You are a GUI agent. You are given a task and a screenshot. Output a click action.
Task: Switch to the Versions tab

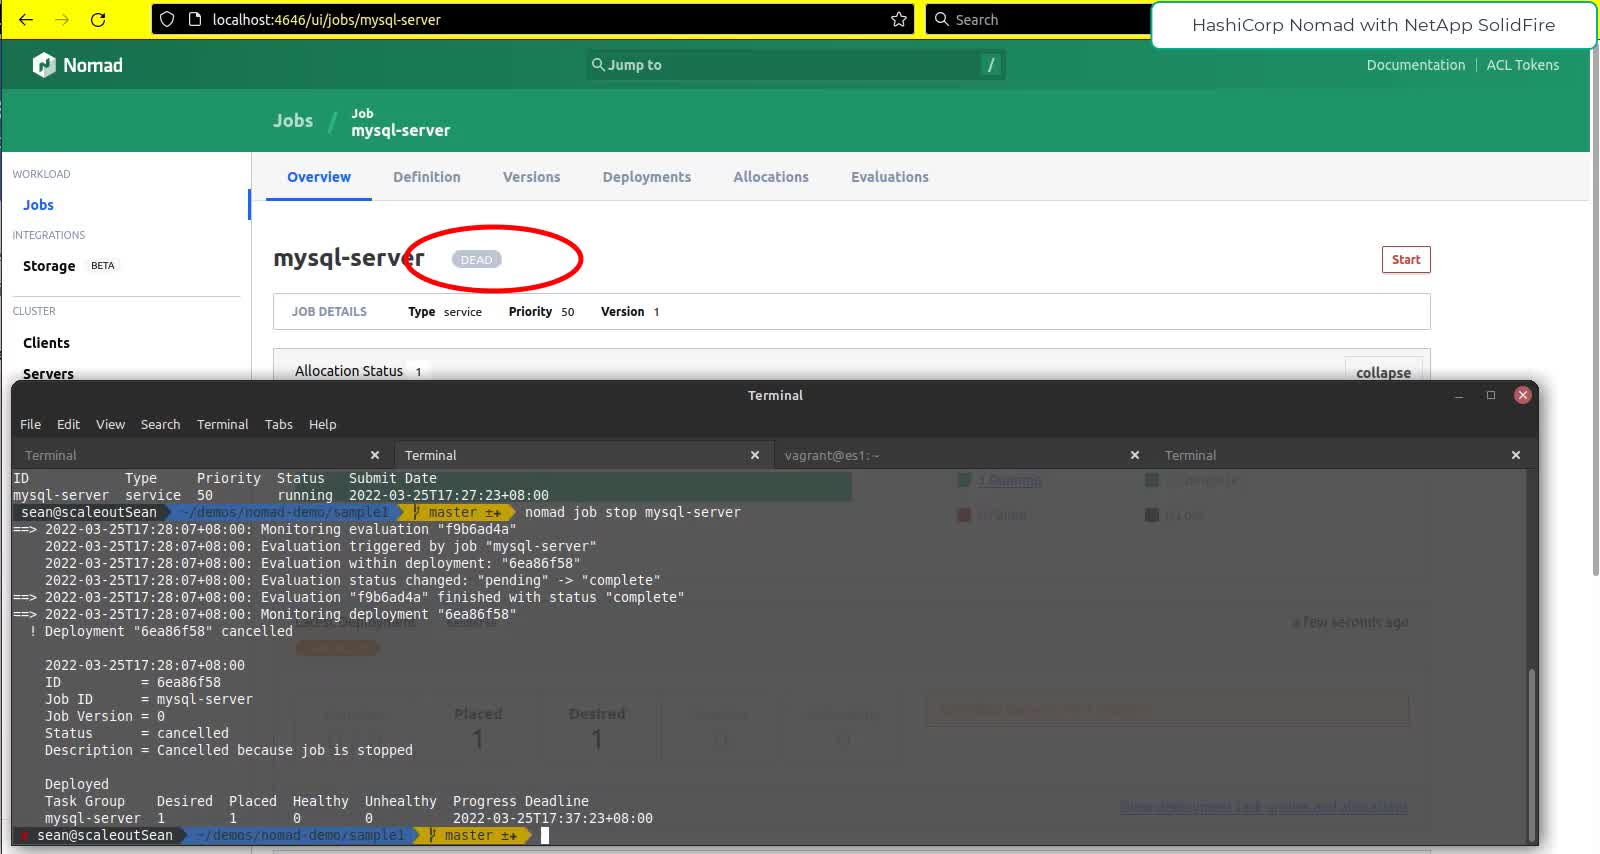(x=531, y=177)
